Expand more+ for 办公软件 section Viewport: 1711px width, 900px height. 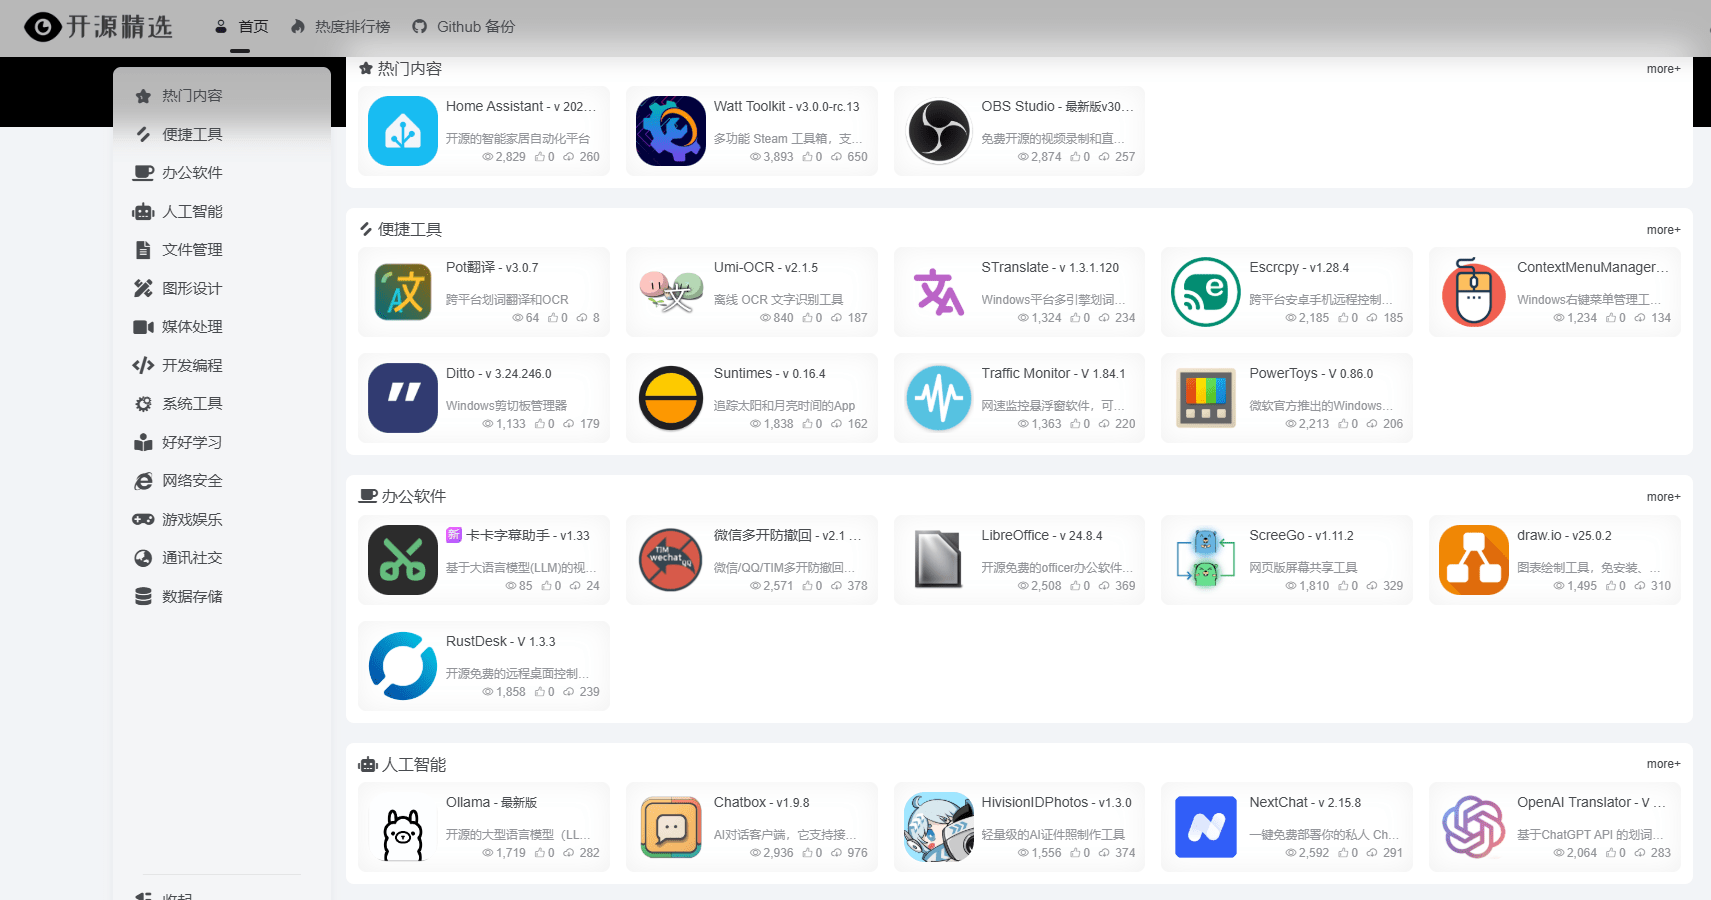coord(1662,496)
